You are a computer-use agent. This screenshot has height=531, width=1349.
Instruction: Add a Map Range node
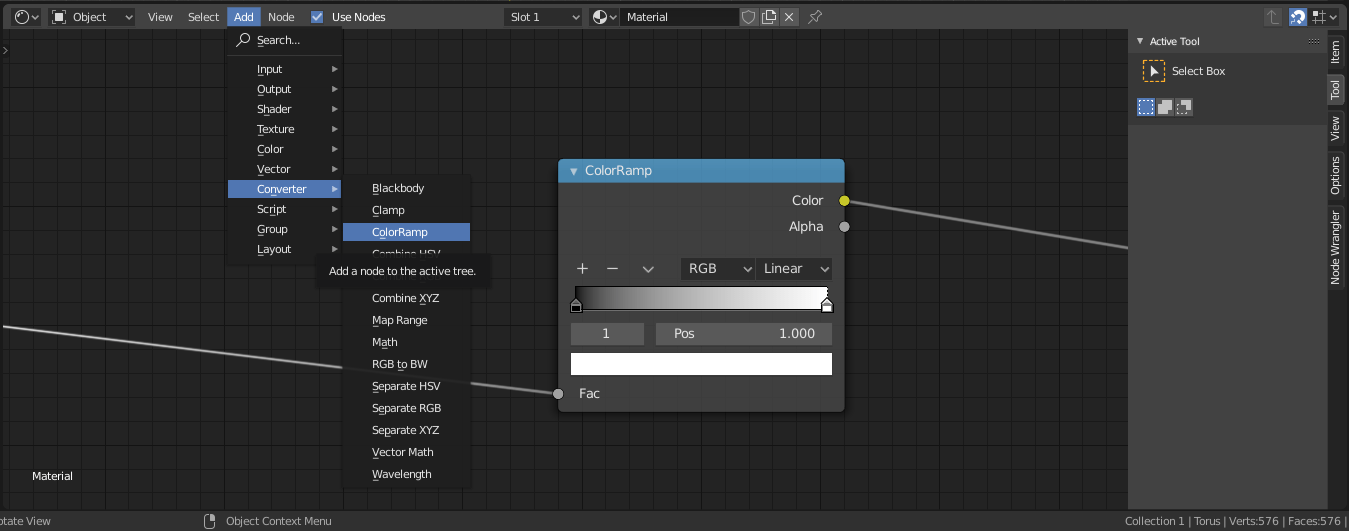(x=406, y=320)
